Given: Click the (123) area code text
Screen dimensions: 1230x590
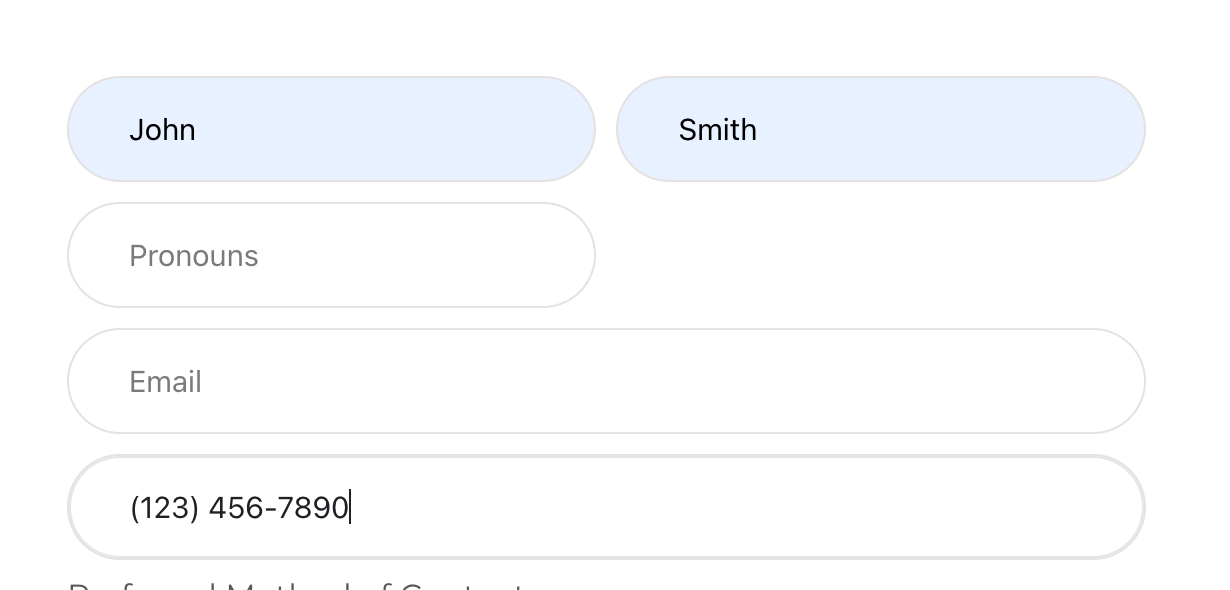Looking at the screenshot, I should 164,508.
